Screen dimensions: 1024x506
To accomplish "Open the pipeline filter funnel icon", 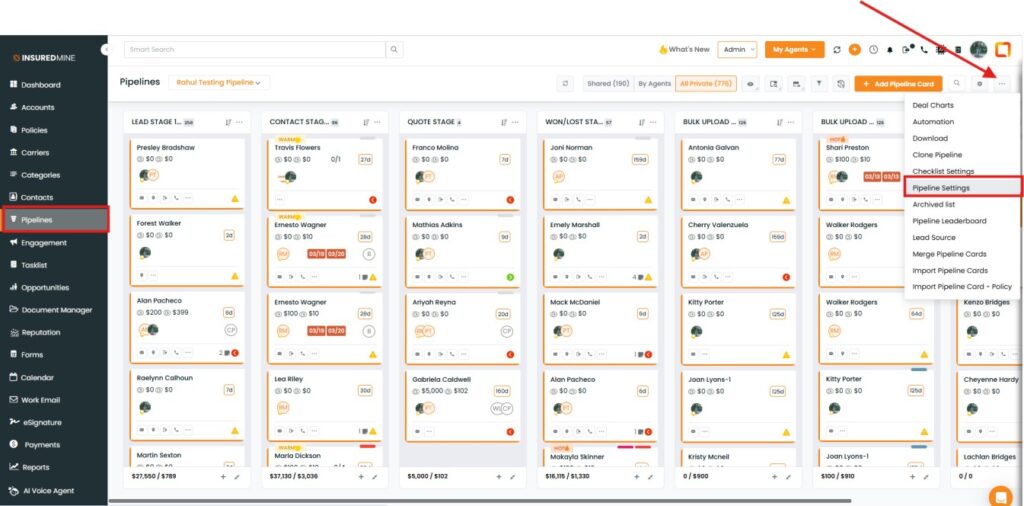I will tap(819, 84).
